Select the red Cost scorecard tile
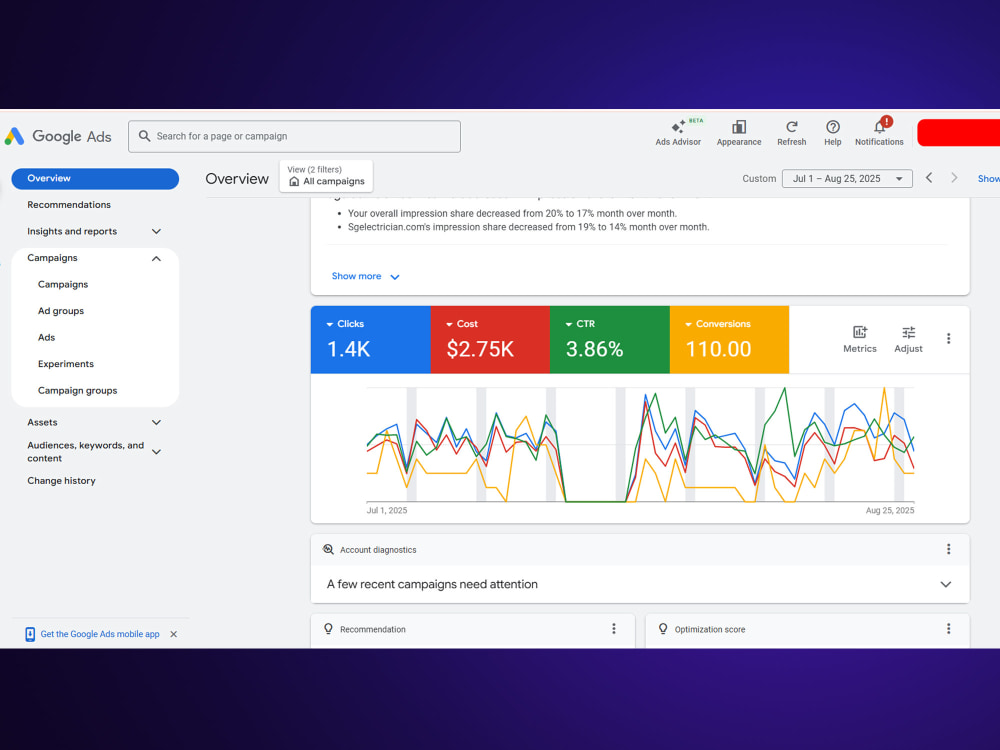1000x750 pixels. click(x=490, y=339)
